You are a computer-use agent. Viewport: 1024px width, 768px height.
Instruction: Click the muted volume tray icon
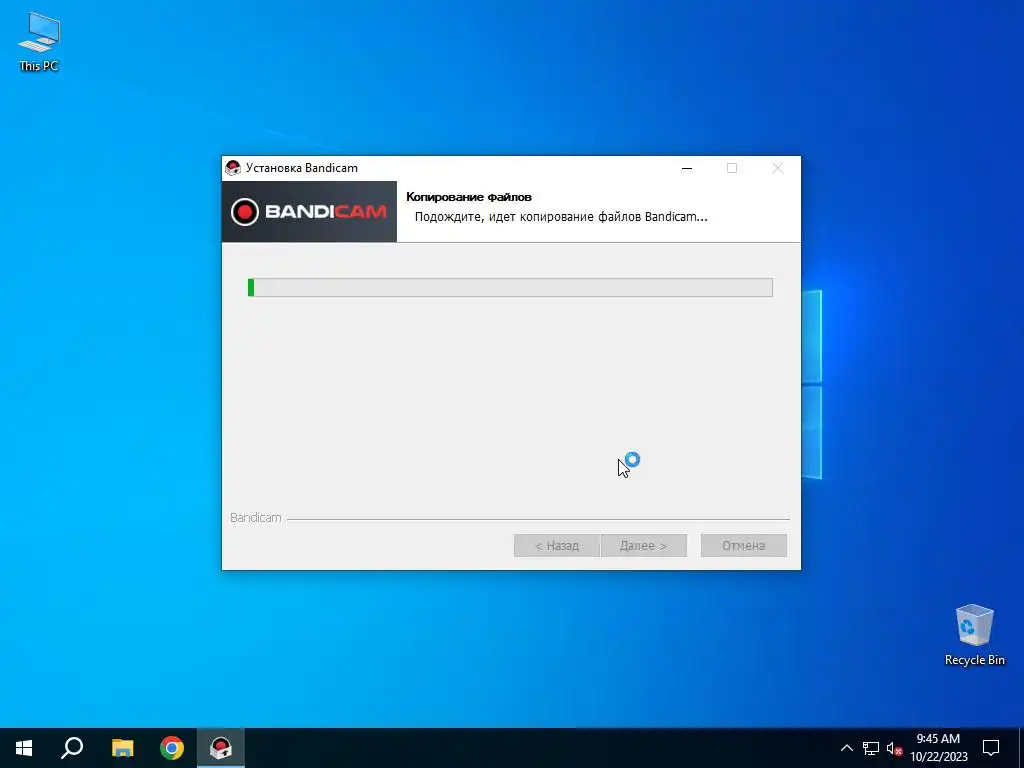(x=894, y=748)
